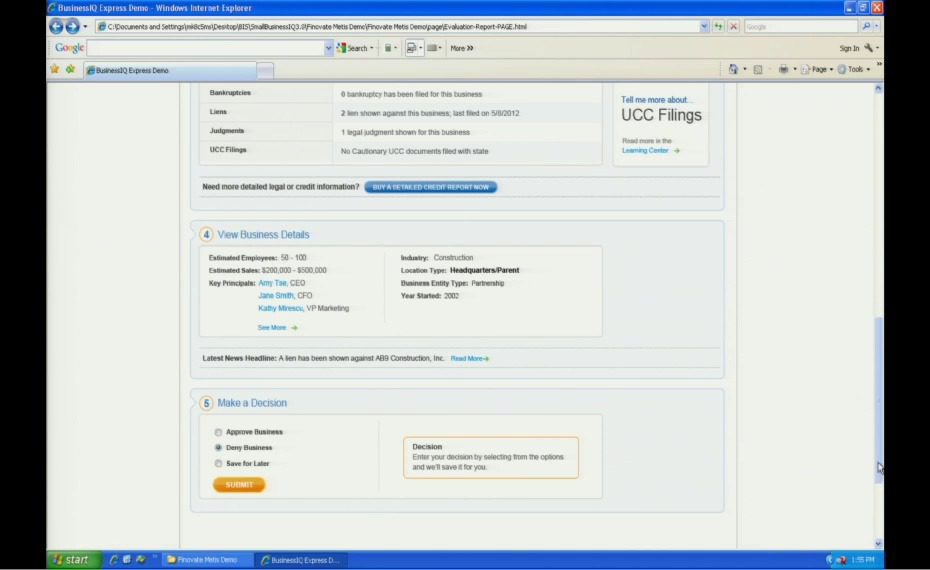Open the Google toolbar More menu
The image size is (930, 570).
pyautogui.click(x=461, y=48)
